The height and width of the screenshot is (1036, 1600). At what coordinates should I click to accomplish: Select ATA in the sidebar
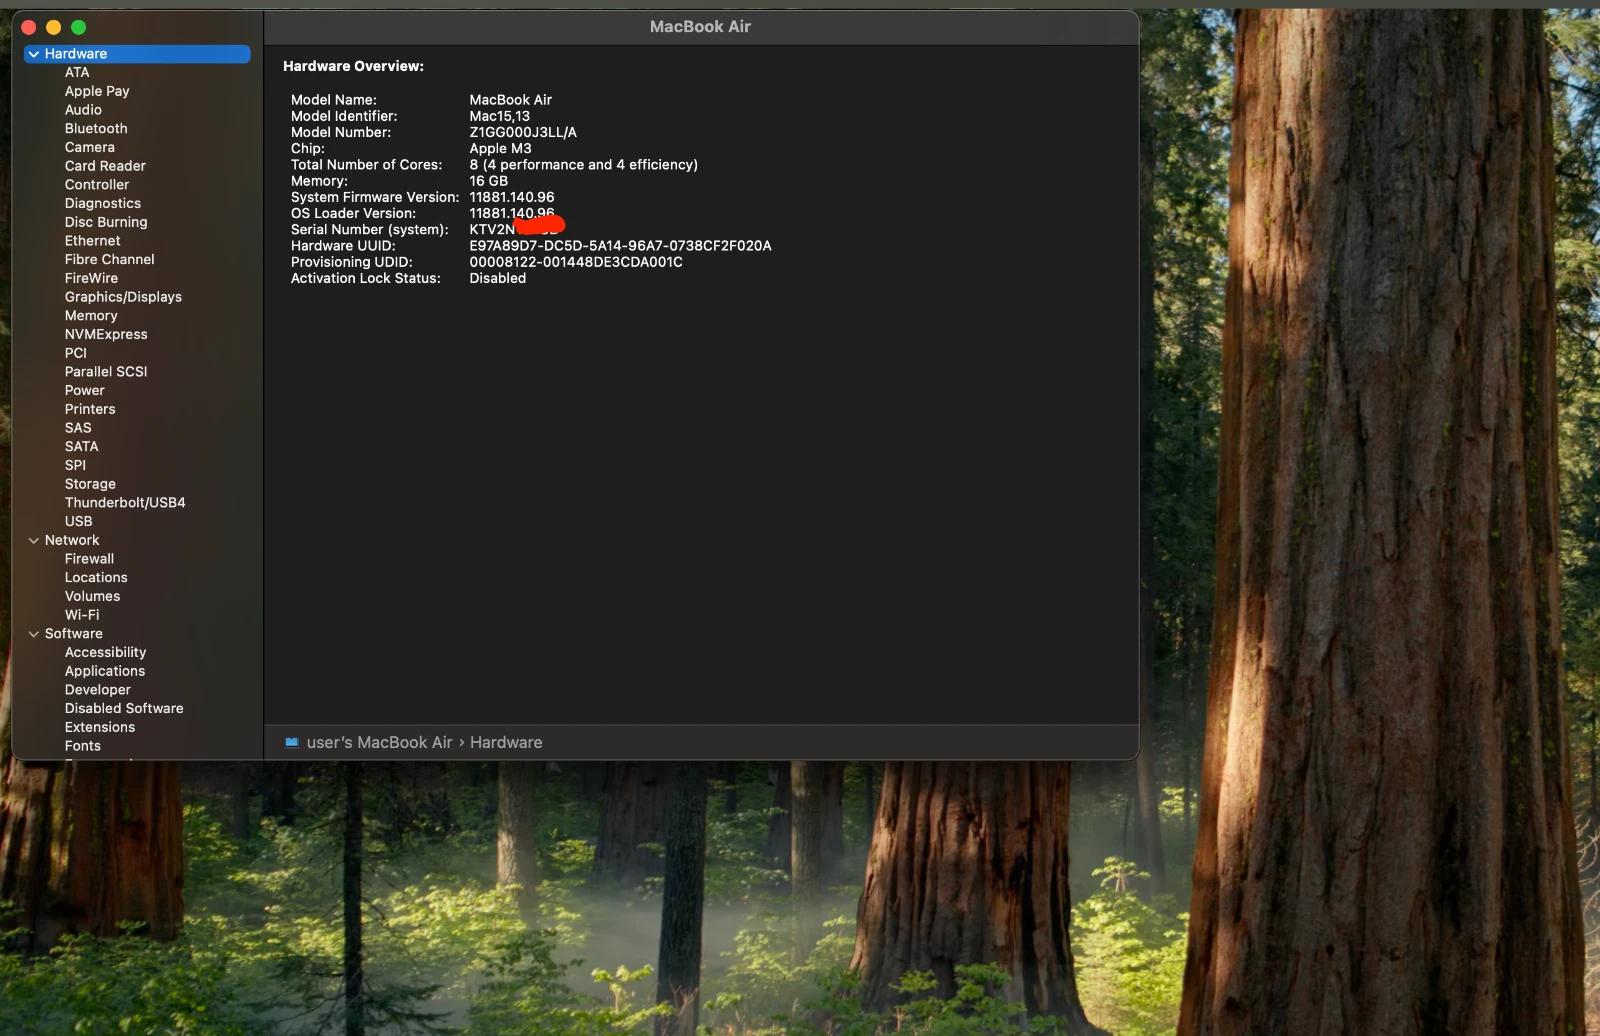coord(77,72)
